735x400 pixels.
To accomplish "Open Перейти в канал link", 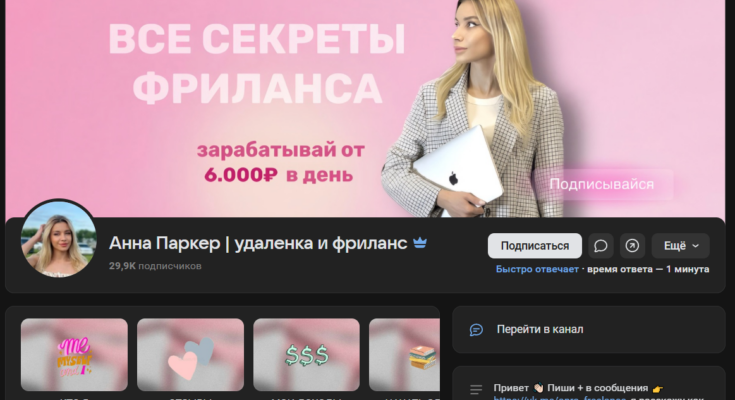I will click(x=540, y=329).
